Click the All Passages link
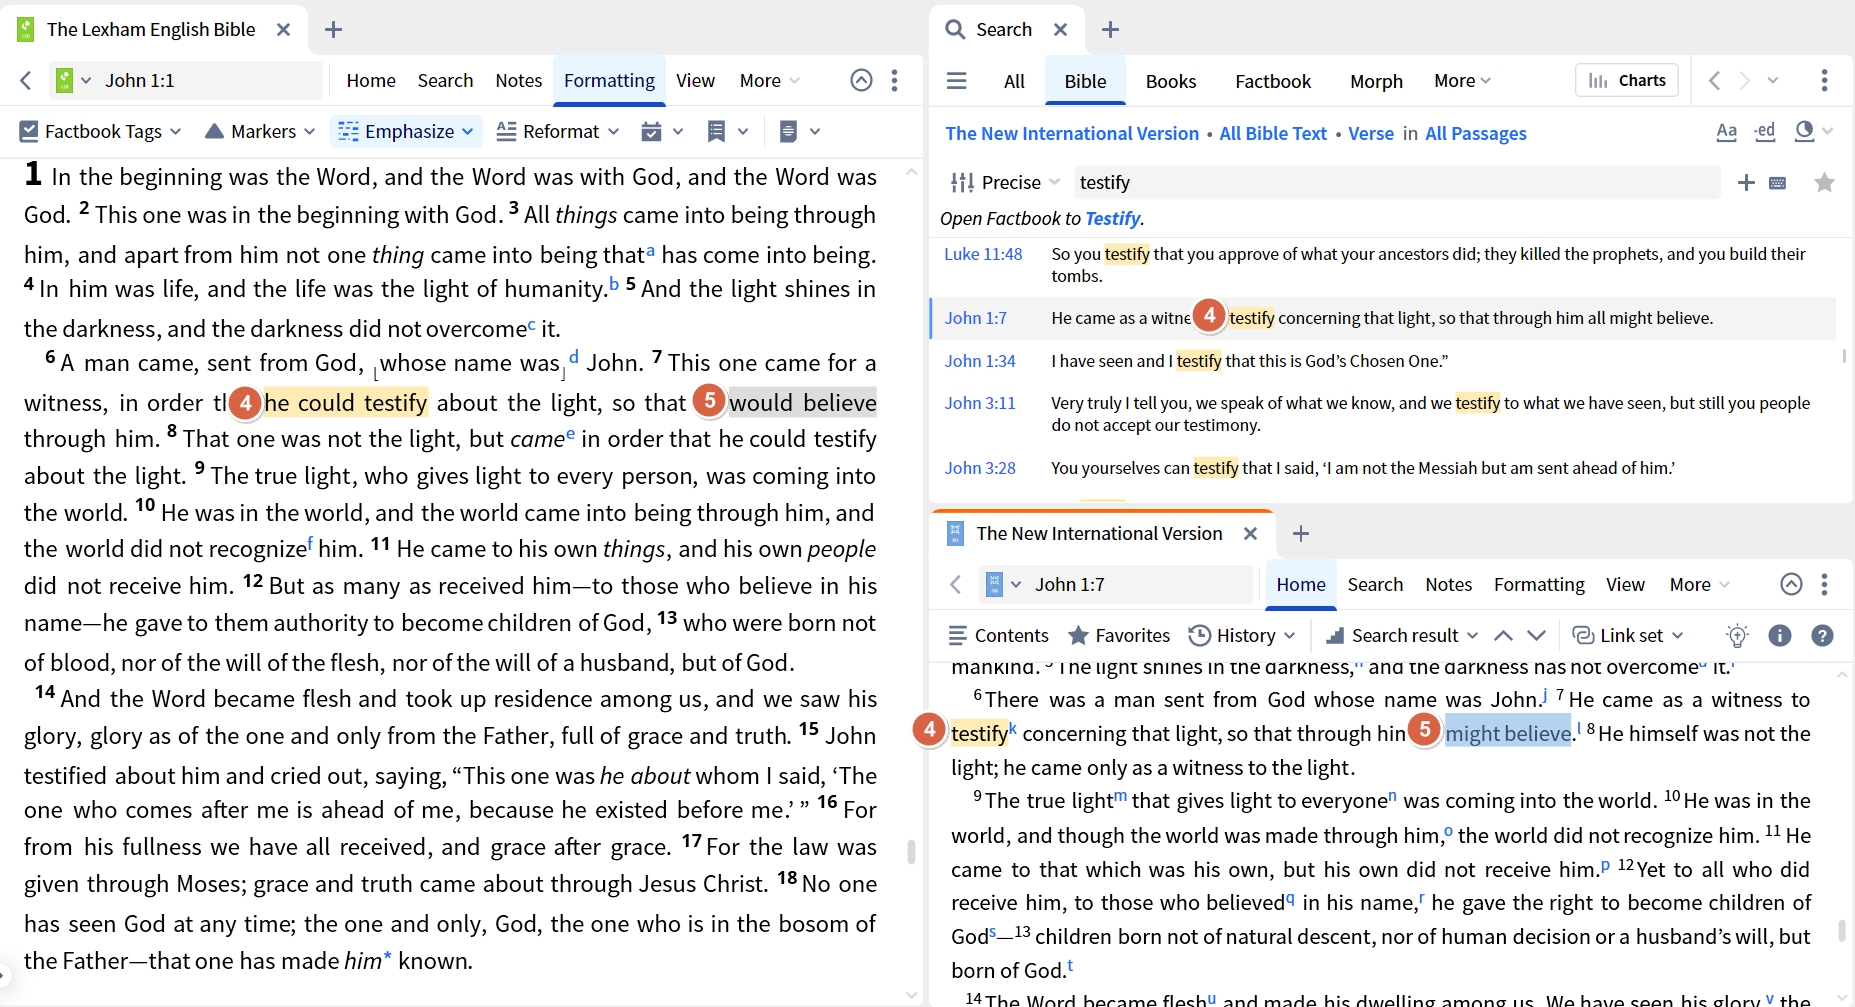This screenshot has width=1855, height=1007. pyautogui.click(x=1476, y=133)
